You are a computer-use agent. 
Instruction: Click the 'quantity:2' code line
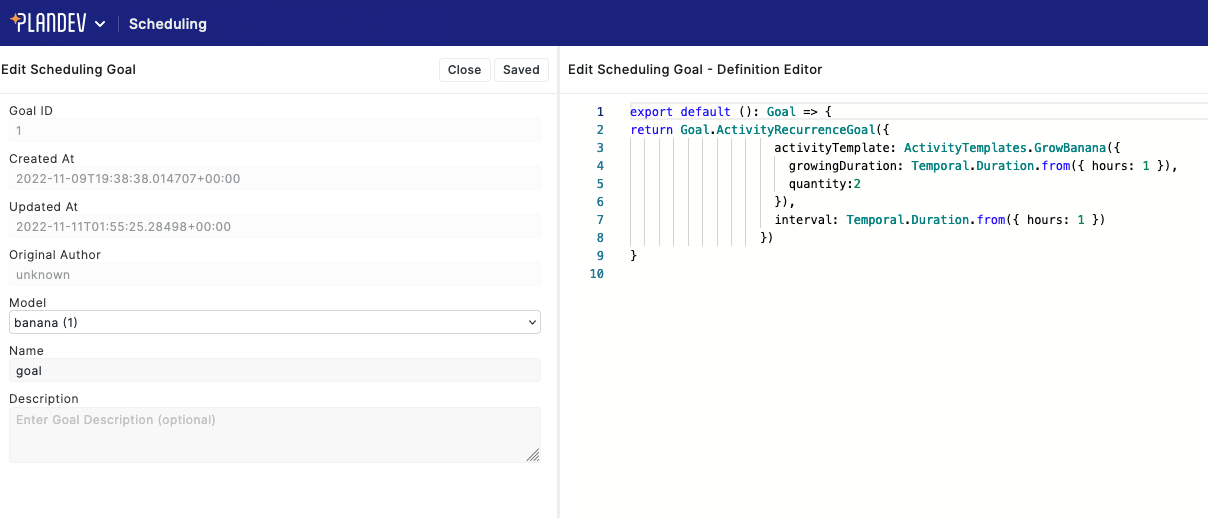point(825,184)
